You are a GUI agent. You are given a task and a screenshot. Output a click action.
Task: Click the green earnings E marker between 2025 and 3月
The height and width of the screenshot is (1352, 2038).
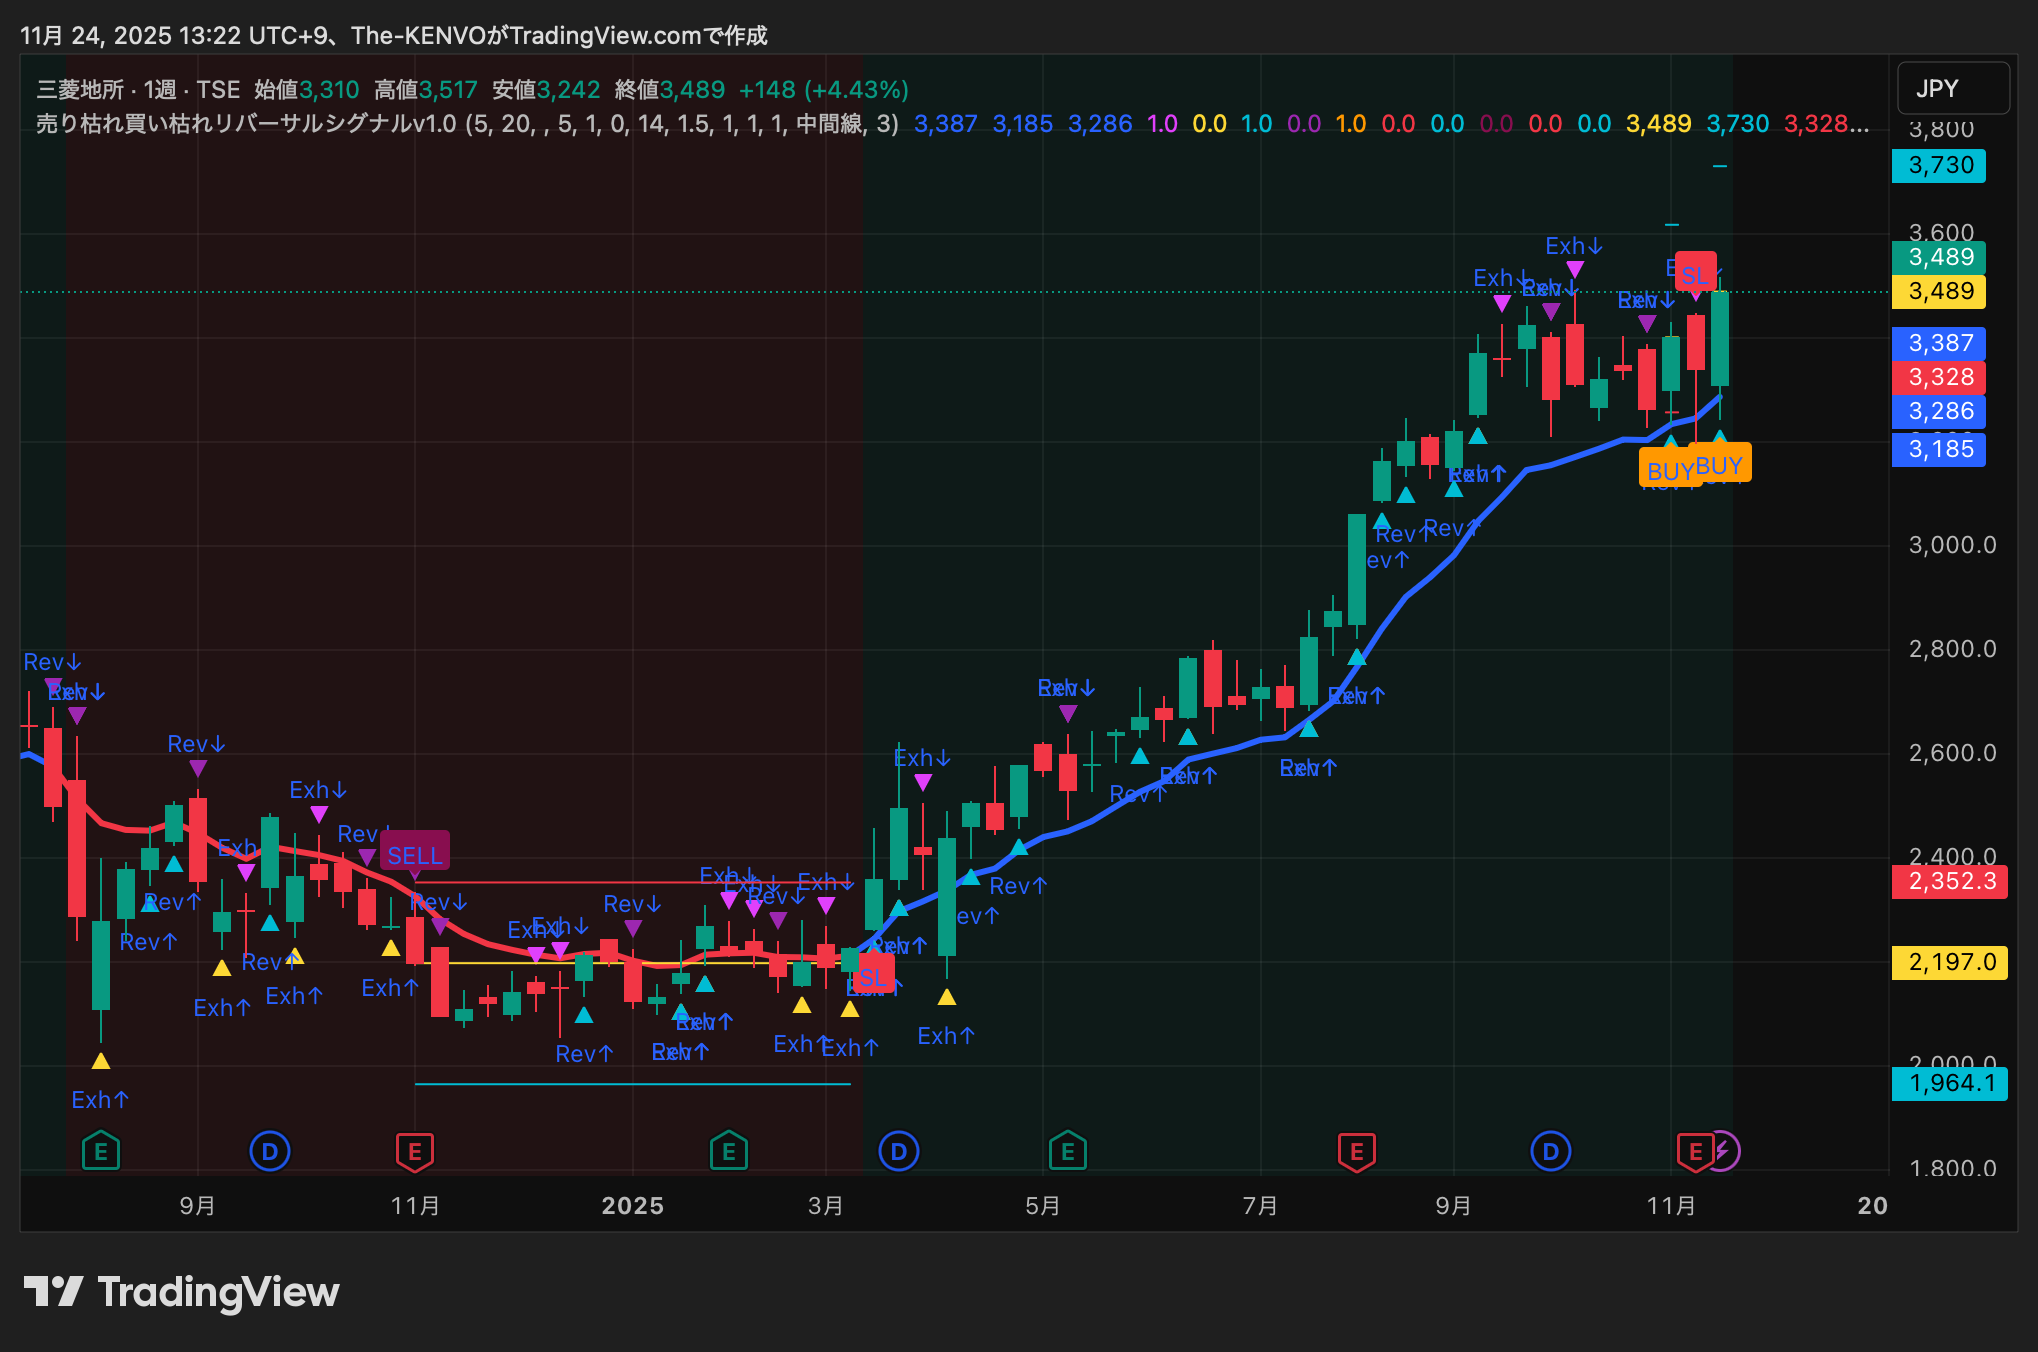[x=729, y=1151]
